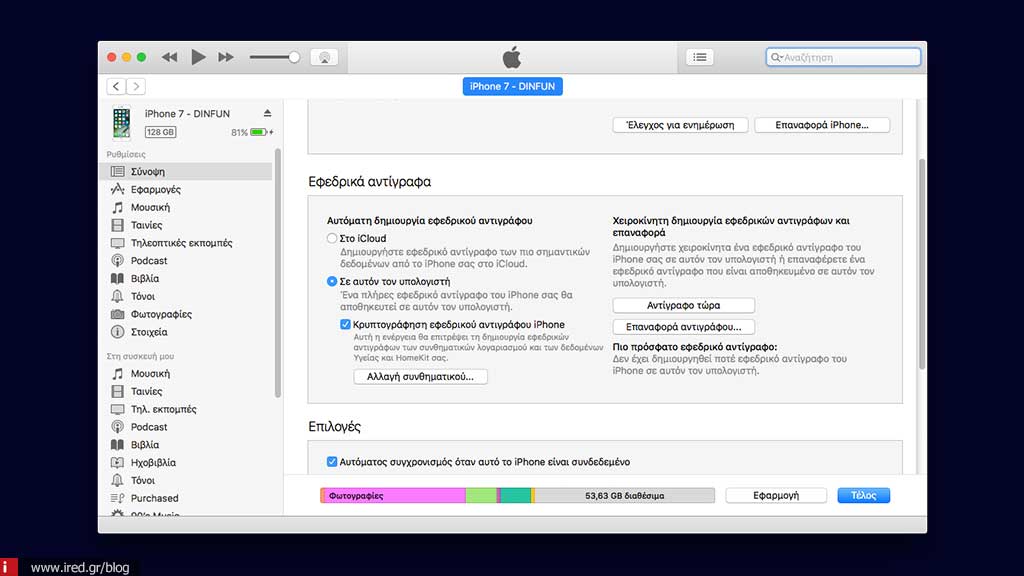Click Τόνοι bell icon under Στη συσκευή μου
This screenshot has height=576, width=1024.
pyautogui.click(x=118, y=481)
